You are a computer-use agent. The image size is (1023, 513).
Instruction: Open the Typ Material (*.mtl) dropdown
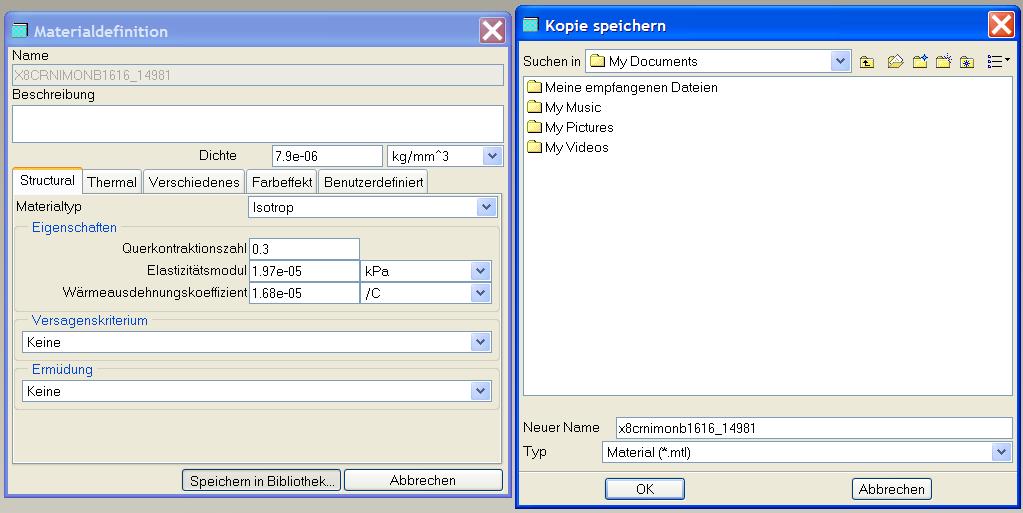click(1001, 452)
